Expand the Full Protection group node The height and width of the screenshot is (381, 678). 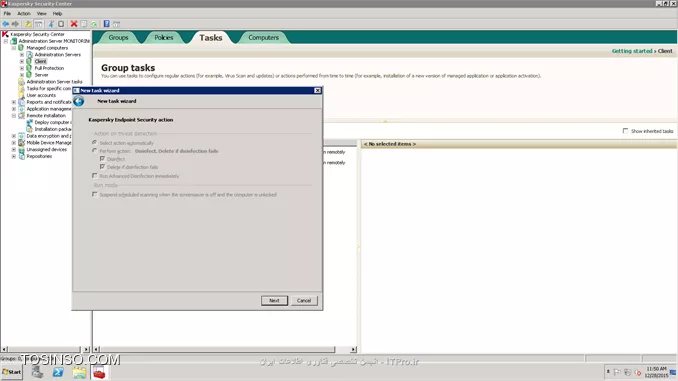coord(22,68)
